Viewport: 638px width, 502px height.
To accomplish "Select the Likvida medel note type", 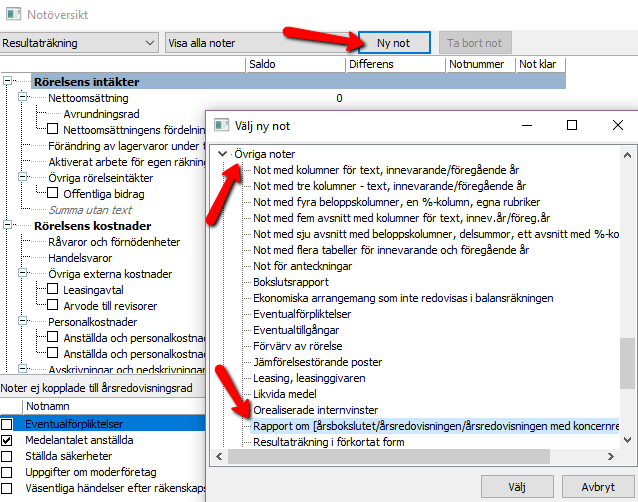I will 285,394.
